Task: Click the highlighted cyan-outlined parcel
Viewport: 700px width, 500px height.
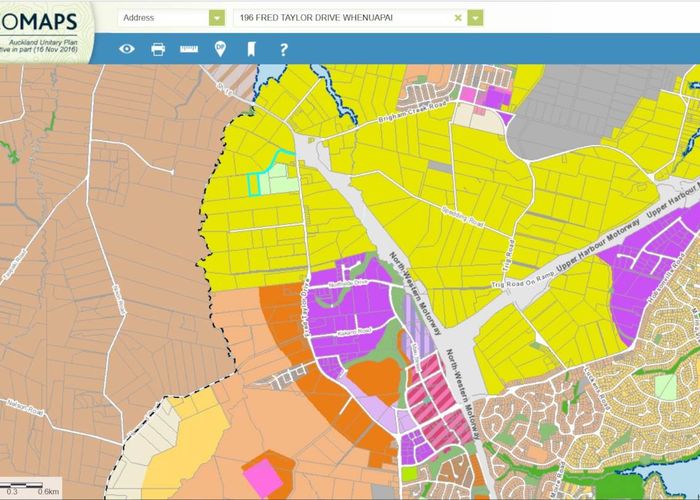Action: tap(254, 185)
